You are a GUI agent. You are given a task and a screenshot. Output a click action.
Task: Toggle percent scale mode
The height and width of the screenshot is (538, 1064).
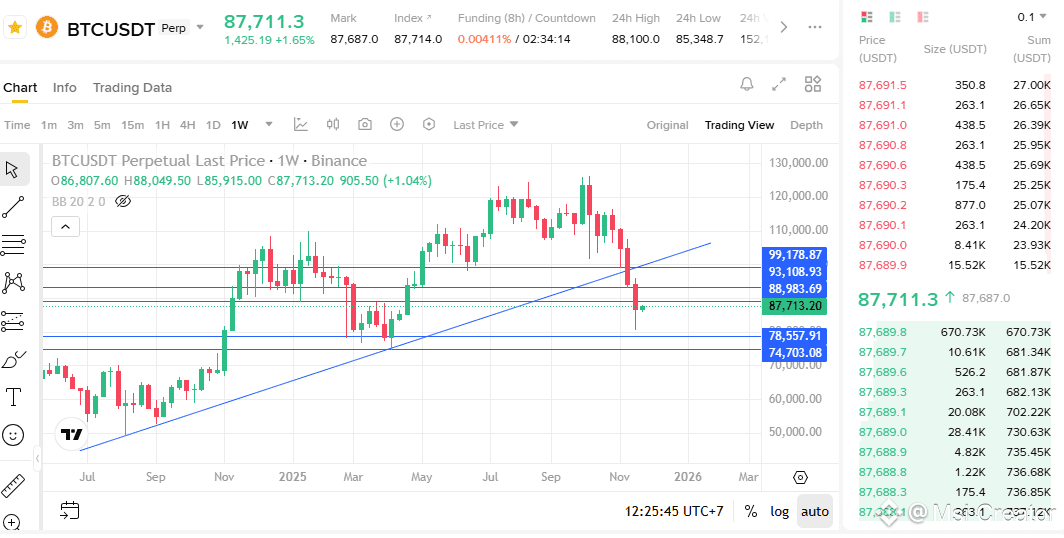click(750, 511)
